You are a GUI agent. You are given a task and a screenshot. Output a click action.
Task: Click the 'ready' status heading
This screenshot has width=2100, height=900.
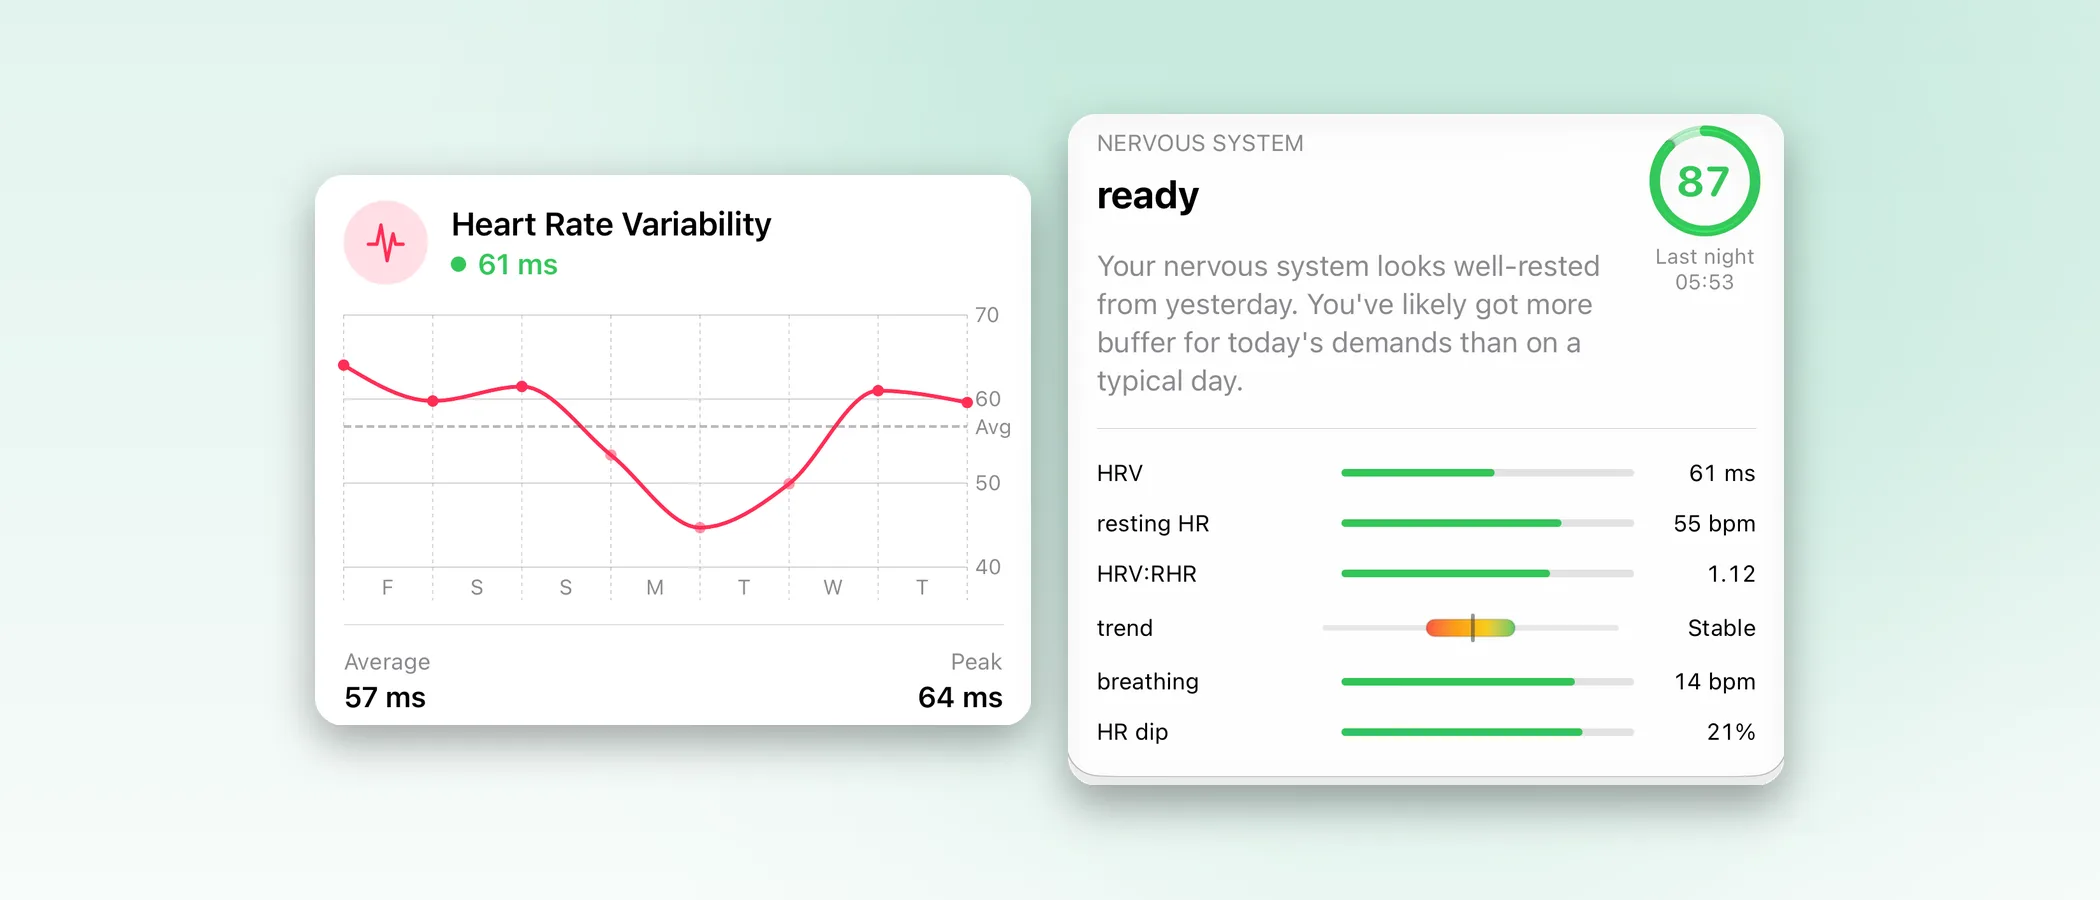point(1147,195)
